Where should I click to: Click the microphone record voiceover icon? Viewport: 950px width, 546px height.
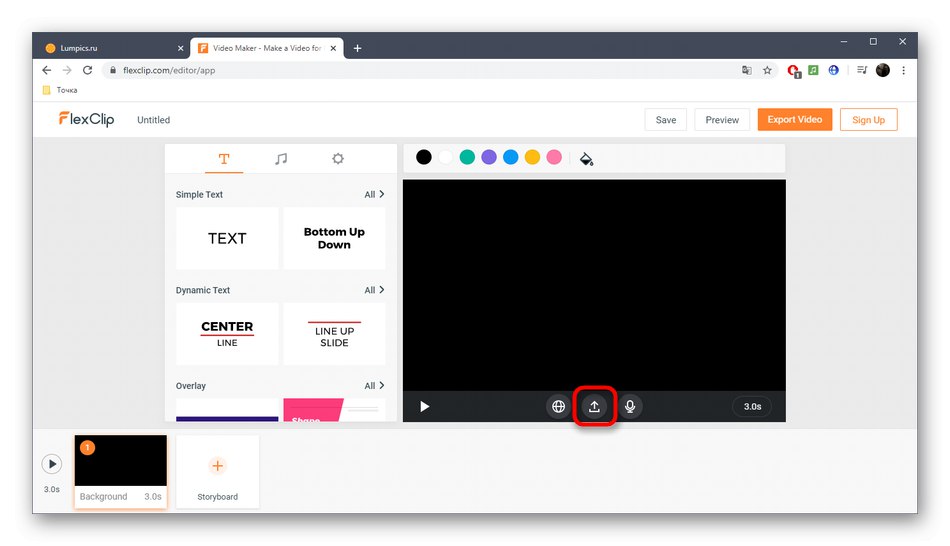pos(630,407)
